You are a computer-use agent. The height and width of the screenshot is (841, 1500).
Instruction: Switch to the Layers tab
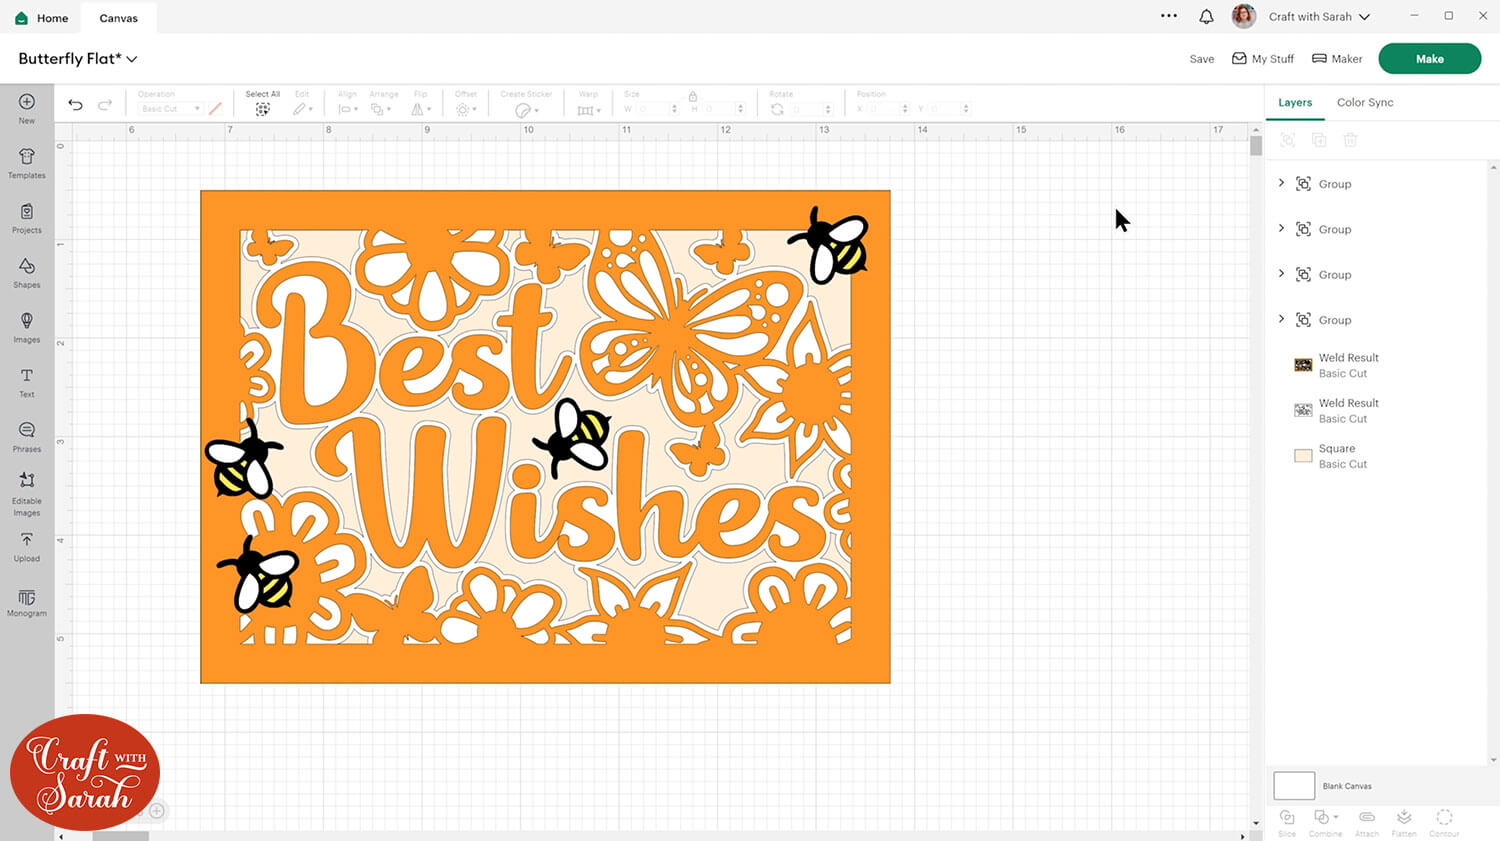point(1295,102)
